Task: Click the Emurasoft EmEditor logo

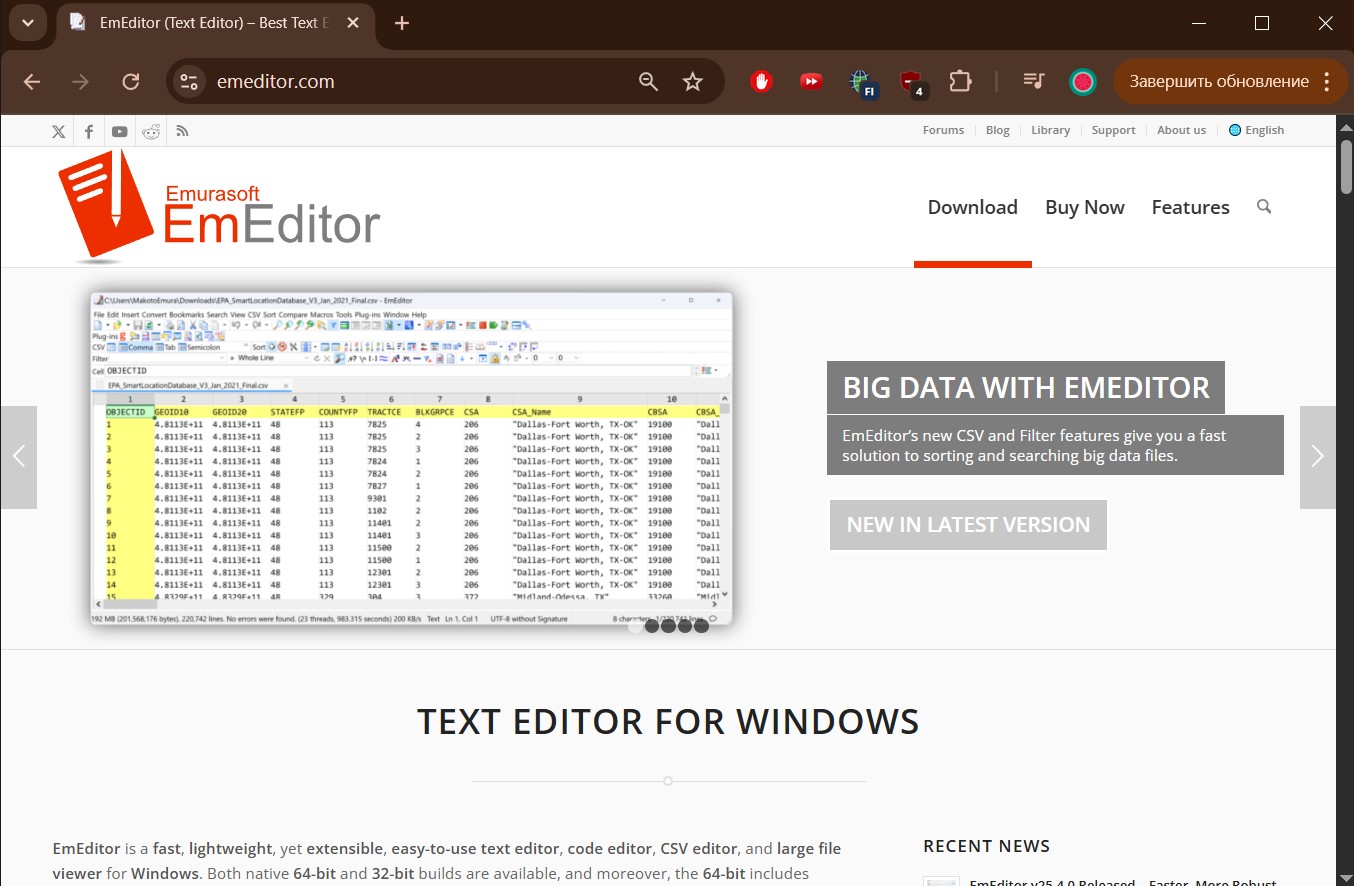Action: pos(219,205)
